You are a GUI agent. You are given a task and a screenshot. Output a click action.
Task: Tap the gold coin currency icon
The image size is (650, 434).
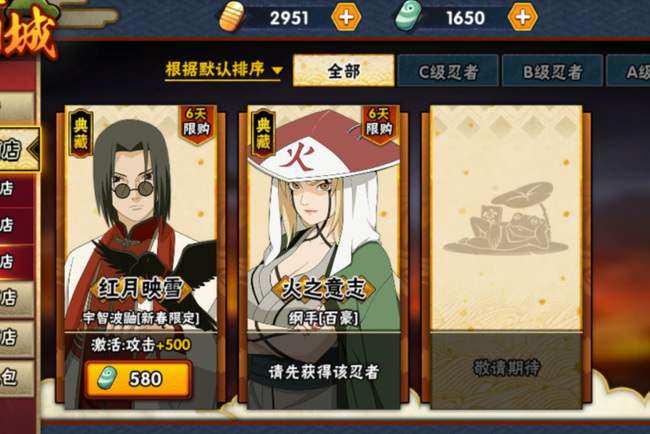[x=230, y=17]
